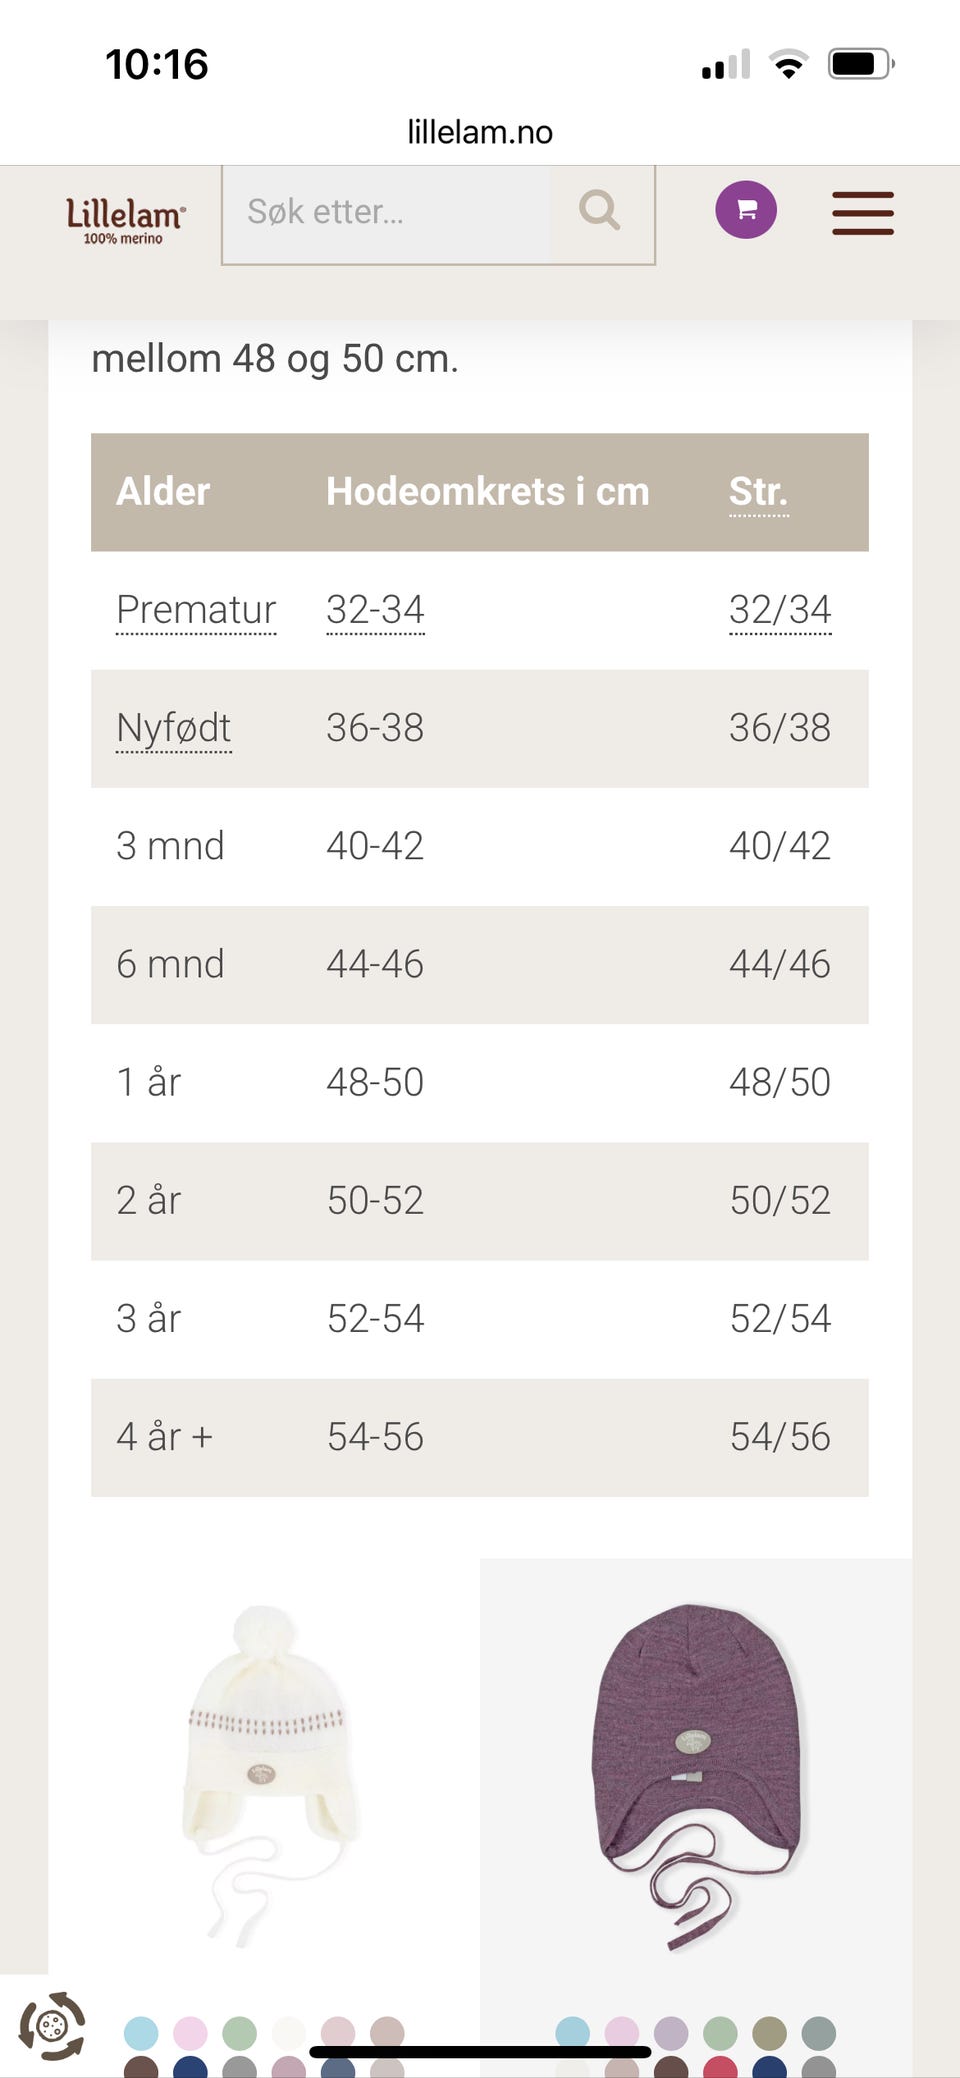Select light blue swatch under white hat

click(x=141, y=2033)
